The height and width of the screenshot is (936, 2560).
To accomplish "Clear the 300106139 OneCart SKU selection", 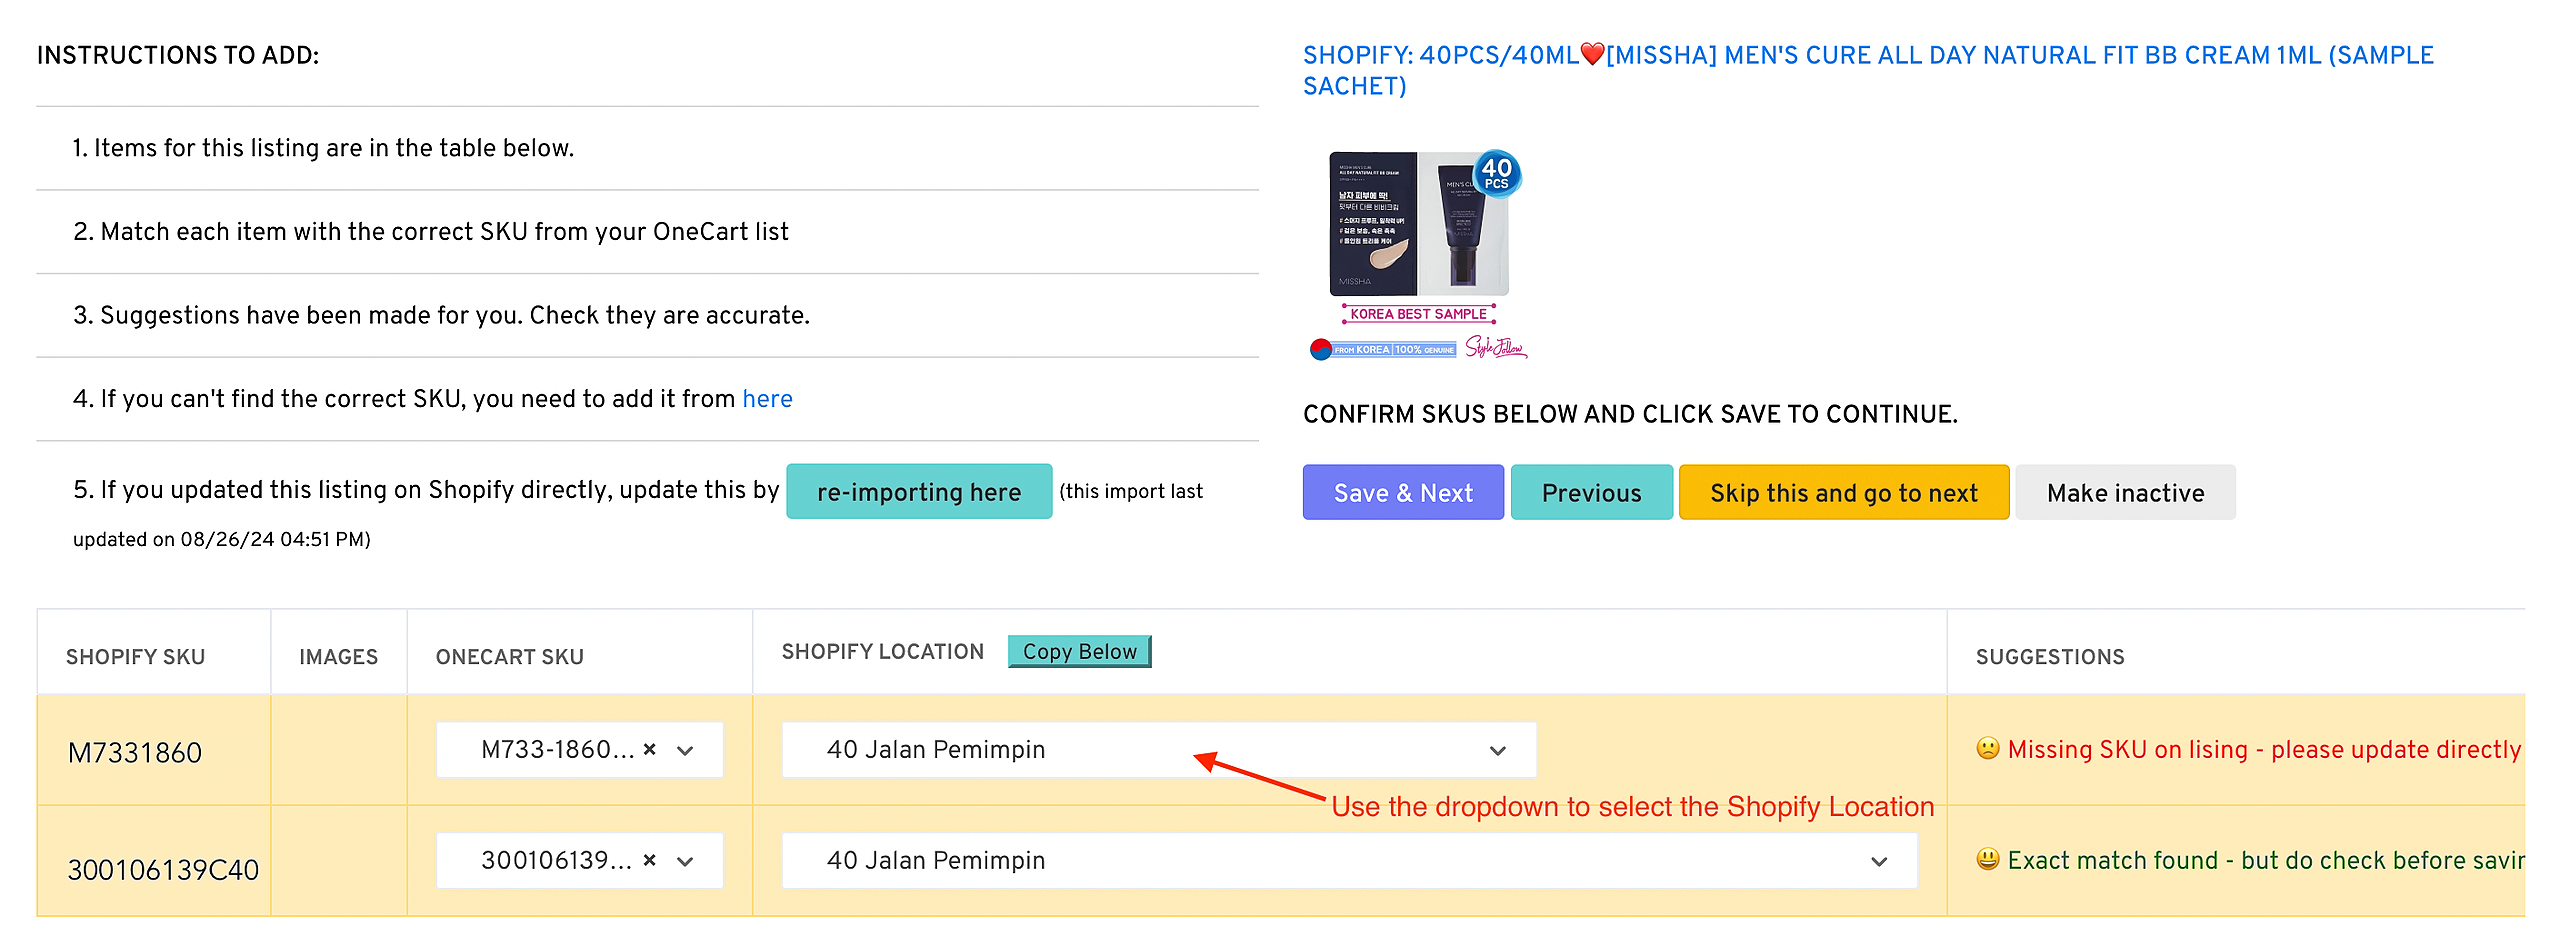I will pyautogui.click(x=650, y=860).
